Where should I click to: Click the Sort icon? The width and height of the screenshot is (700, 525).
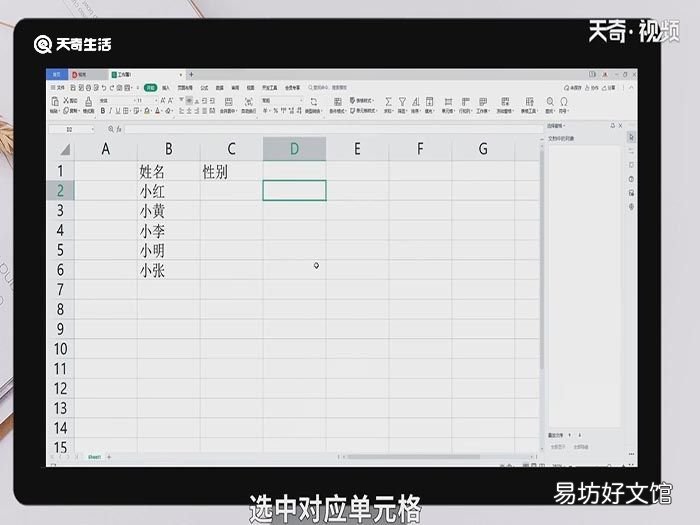(416, 102)
